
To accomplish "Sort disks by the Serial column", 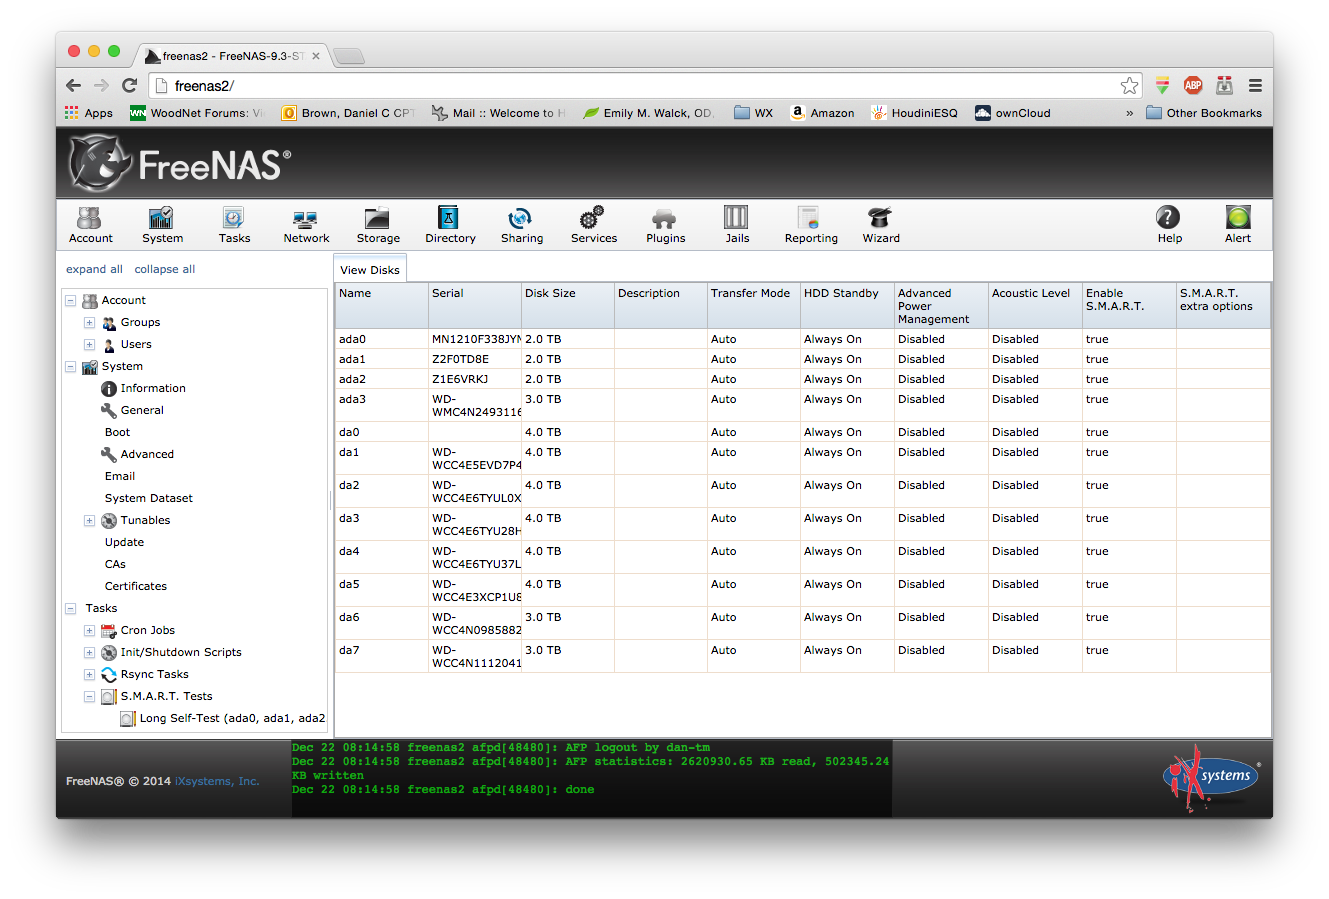I will [x=474, y=306].
